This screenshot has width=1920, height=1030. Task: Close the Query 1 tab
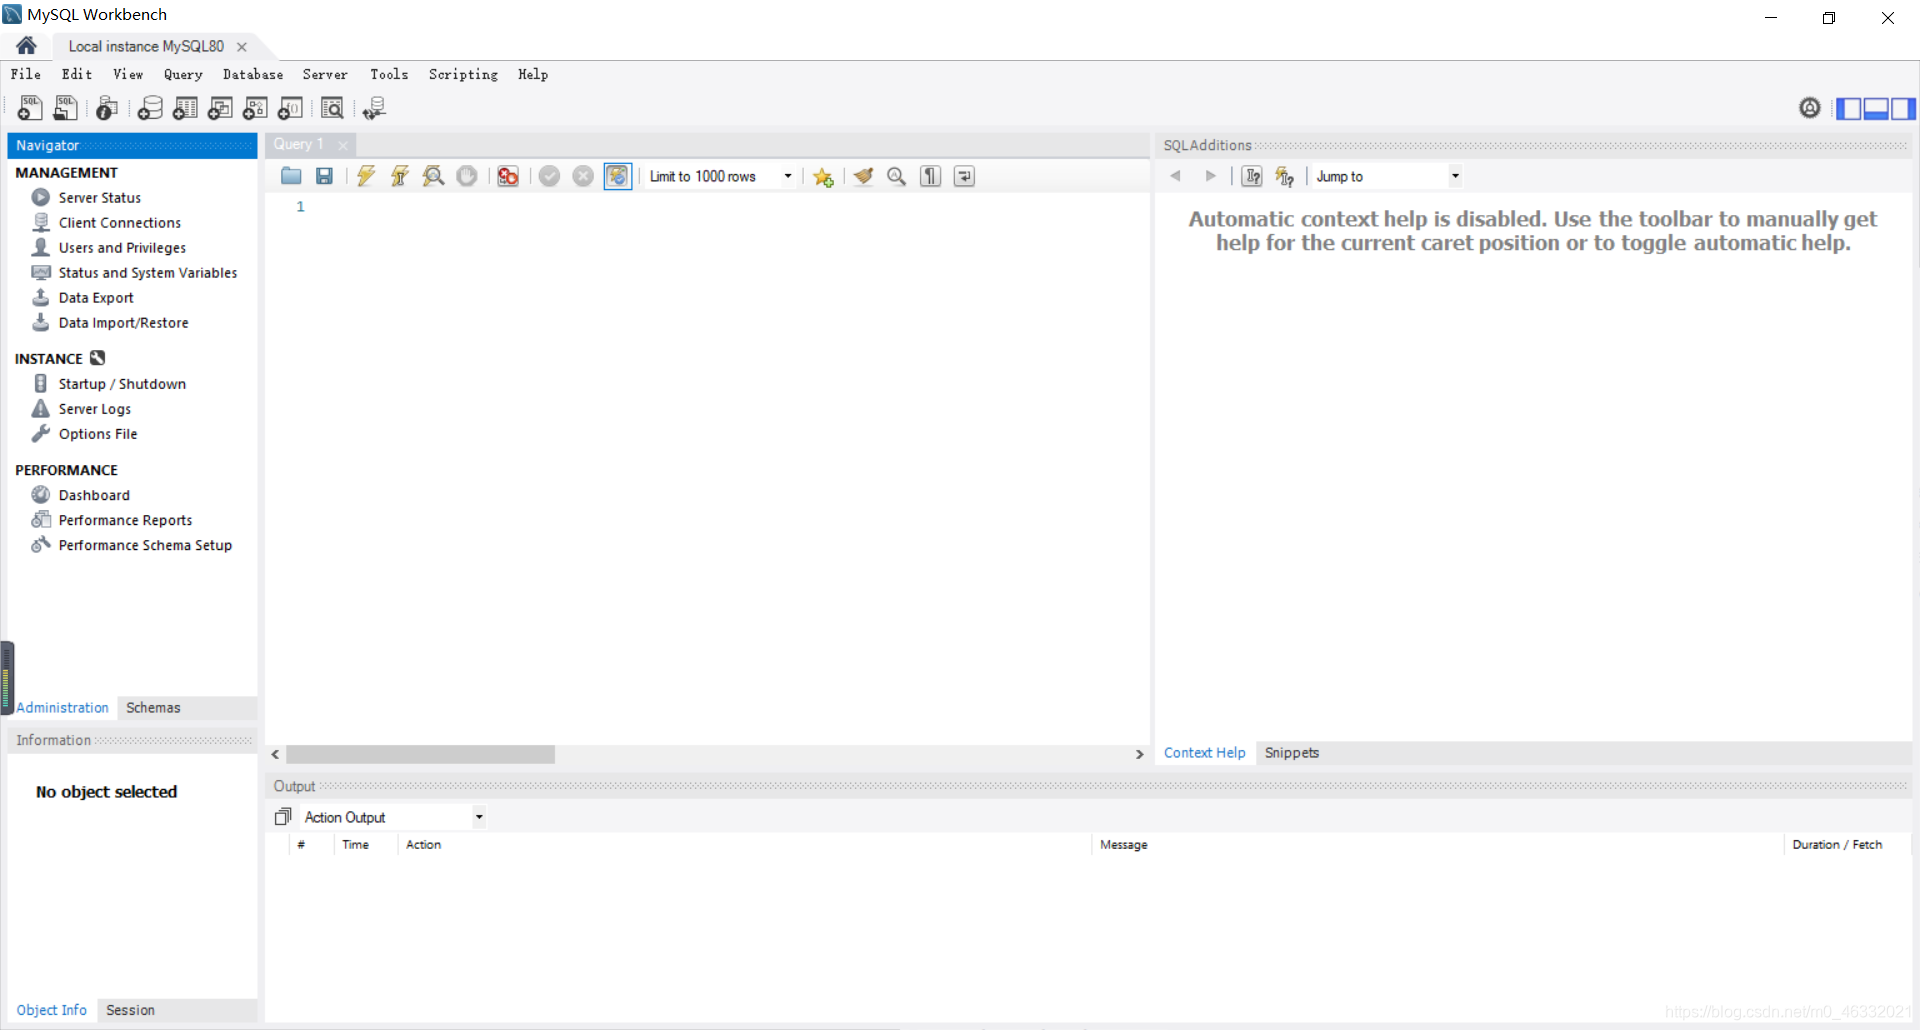[343, 145]
